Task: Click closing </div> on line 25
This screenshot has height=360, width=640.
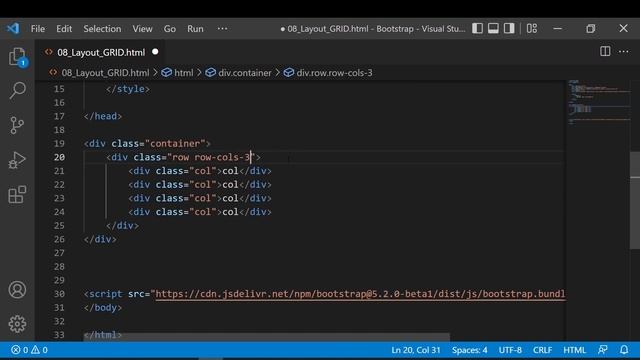Action: [122, 225]
